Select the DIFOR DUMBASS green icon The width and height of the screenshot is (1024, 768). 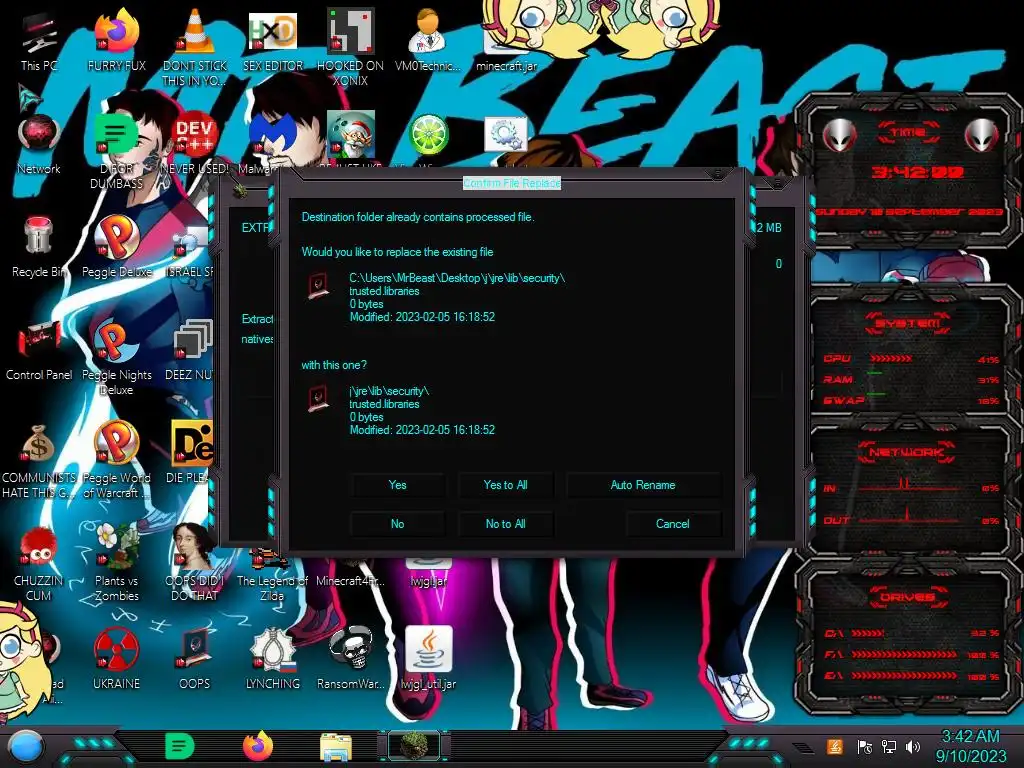(x=117, y=152)
